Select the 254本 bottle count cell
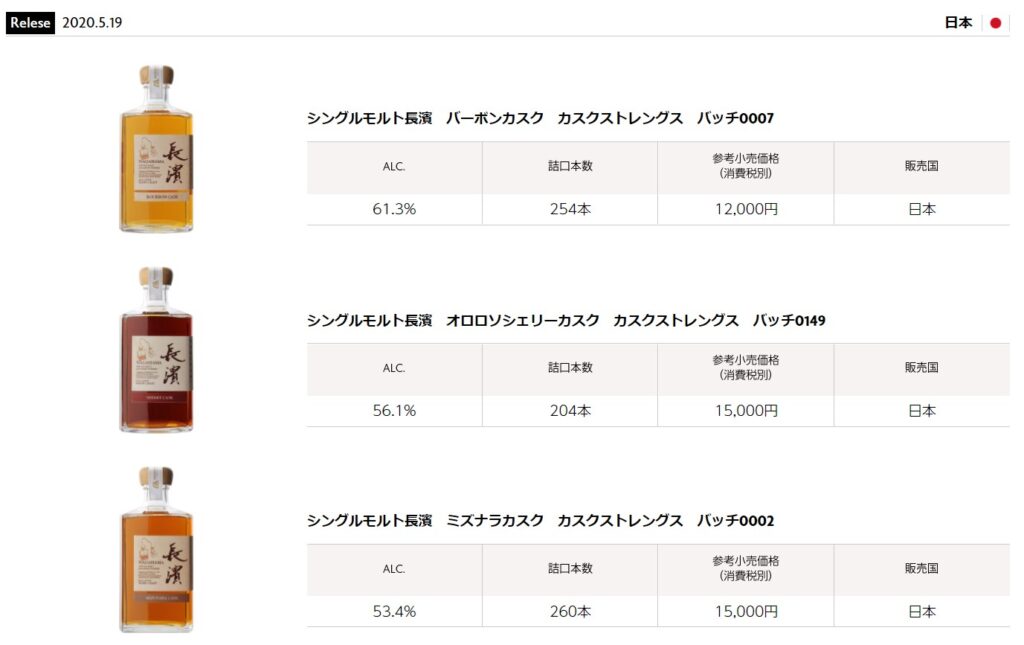Image resolution: width=1024 pixels, height=645 pixels. click(x=570, y=209)
